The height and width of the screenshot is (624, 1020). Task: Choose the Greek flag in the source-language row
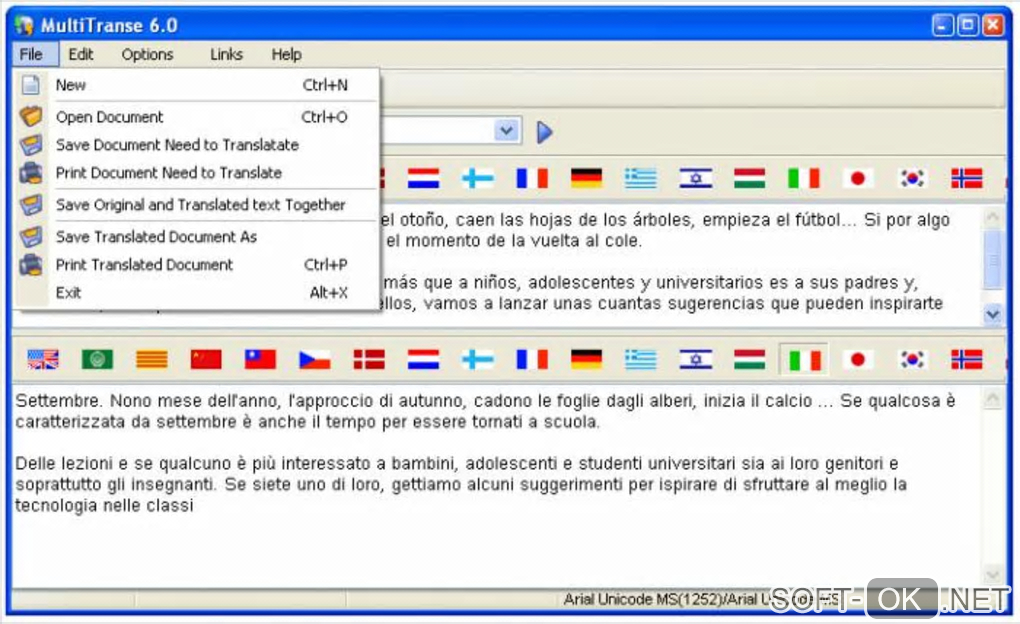pos(641,178)
